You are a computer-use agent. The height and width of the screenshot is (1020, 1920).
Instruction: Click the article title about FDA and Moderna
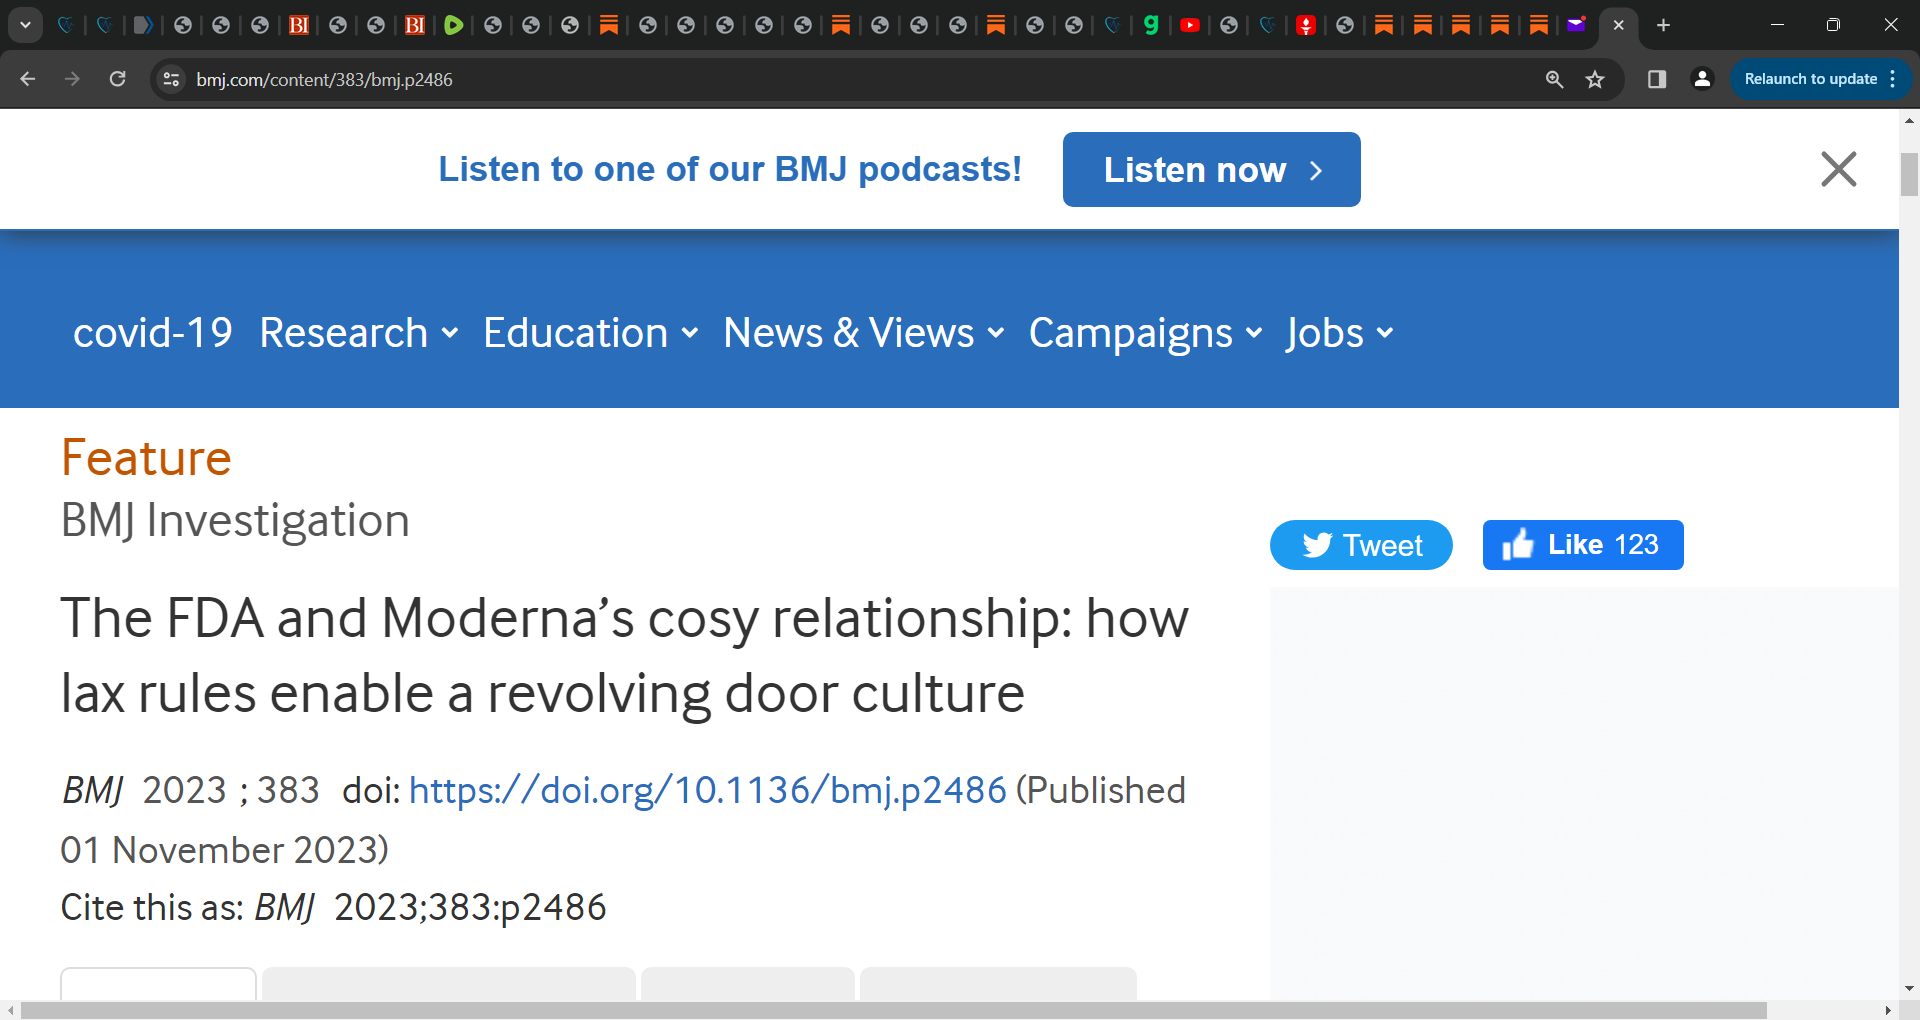click(x=625, y=655)
